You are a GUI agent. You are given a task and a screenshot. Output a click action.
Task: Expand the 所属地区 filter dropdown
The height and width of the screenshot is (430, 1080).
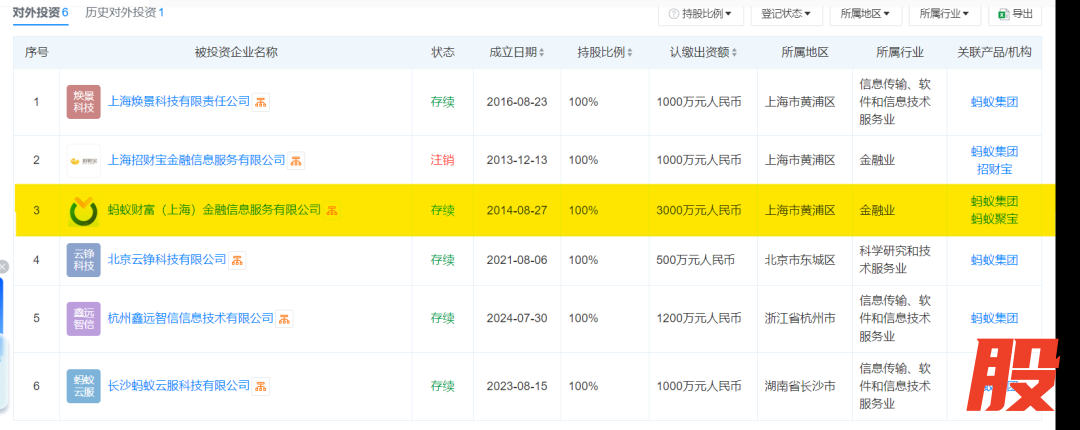pos(865,14)
